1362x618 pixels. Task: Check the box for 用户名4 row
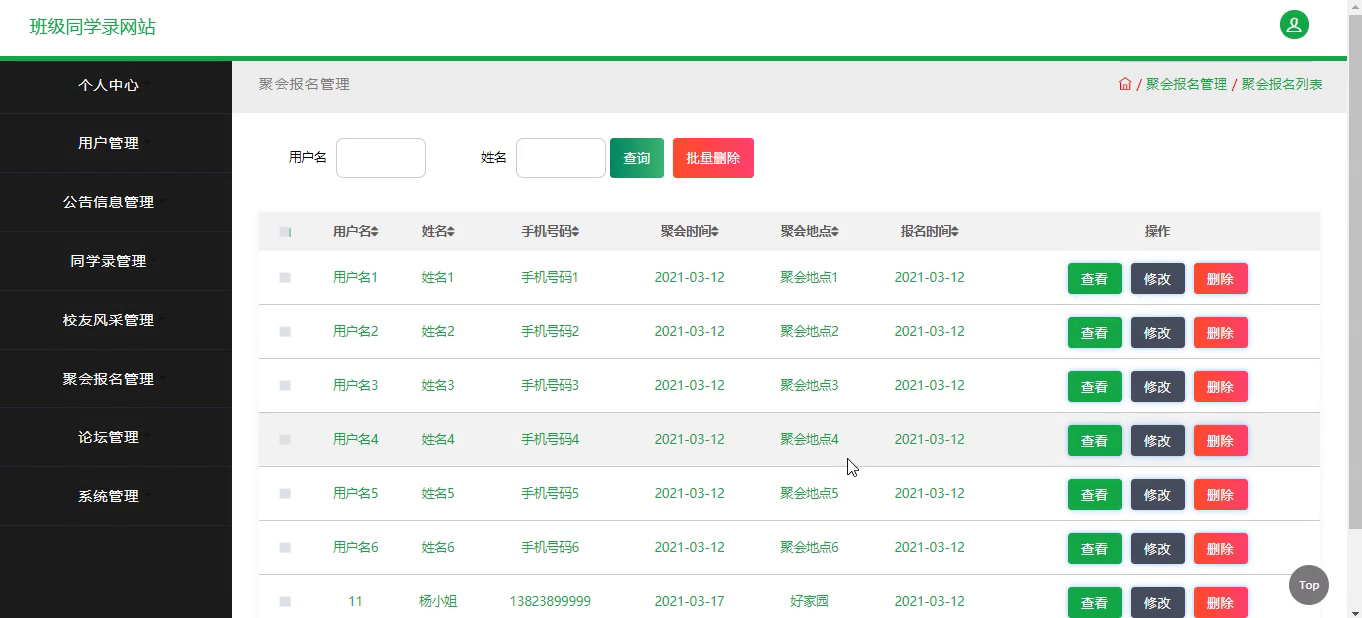(x=285, y=440)
